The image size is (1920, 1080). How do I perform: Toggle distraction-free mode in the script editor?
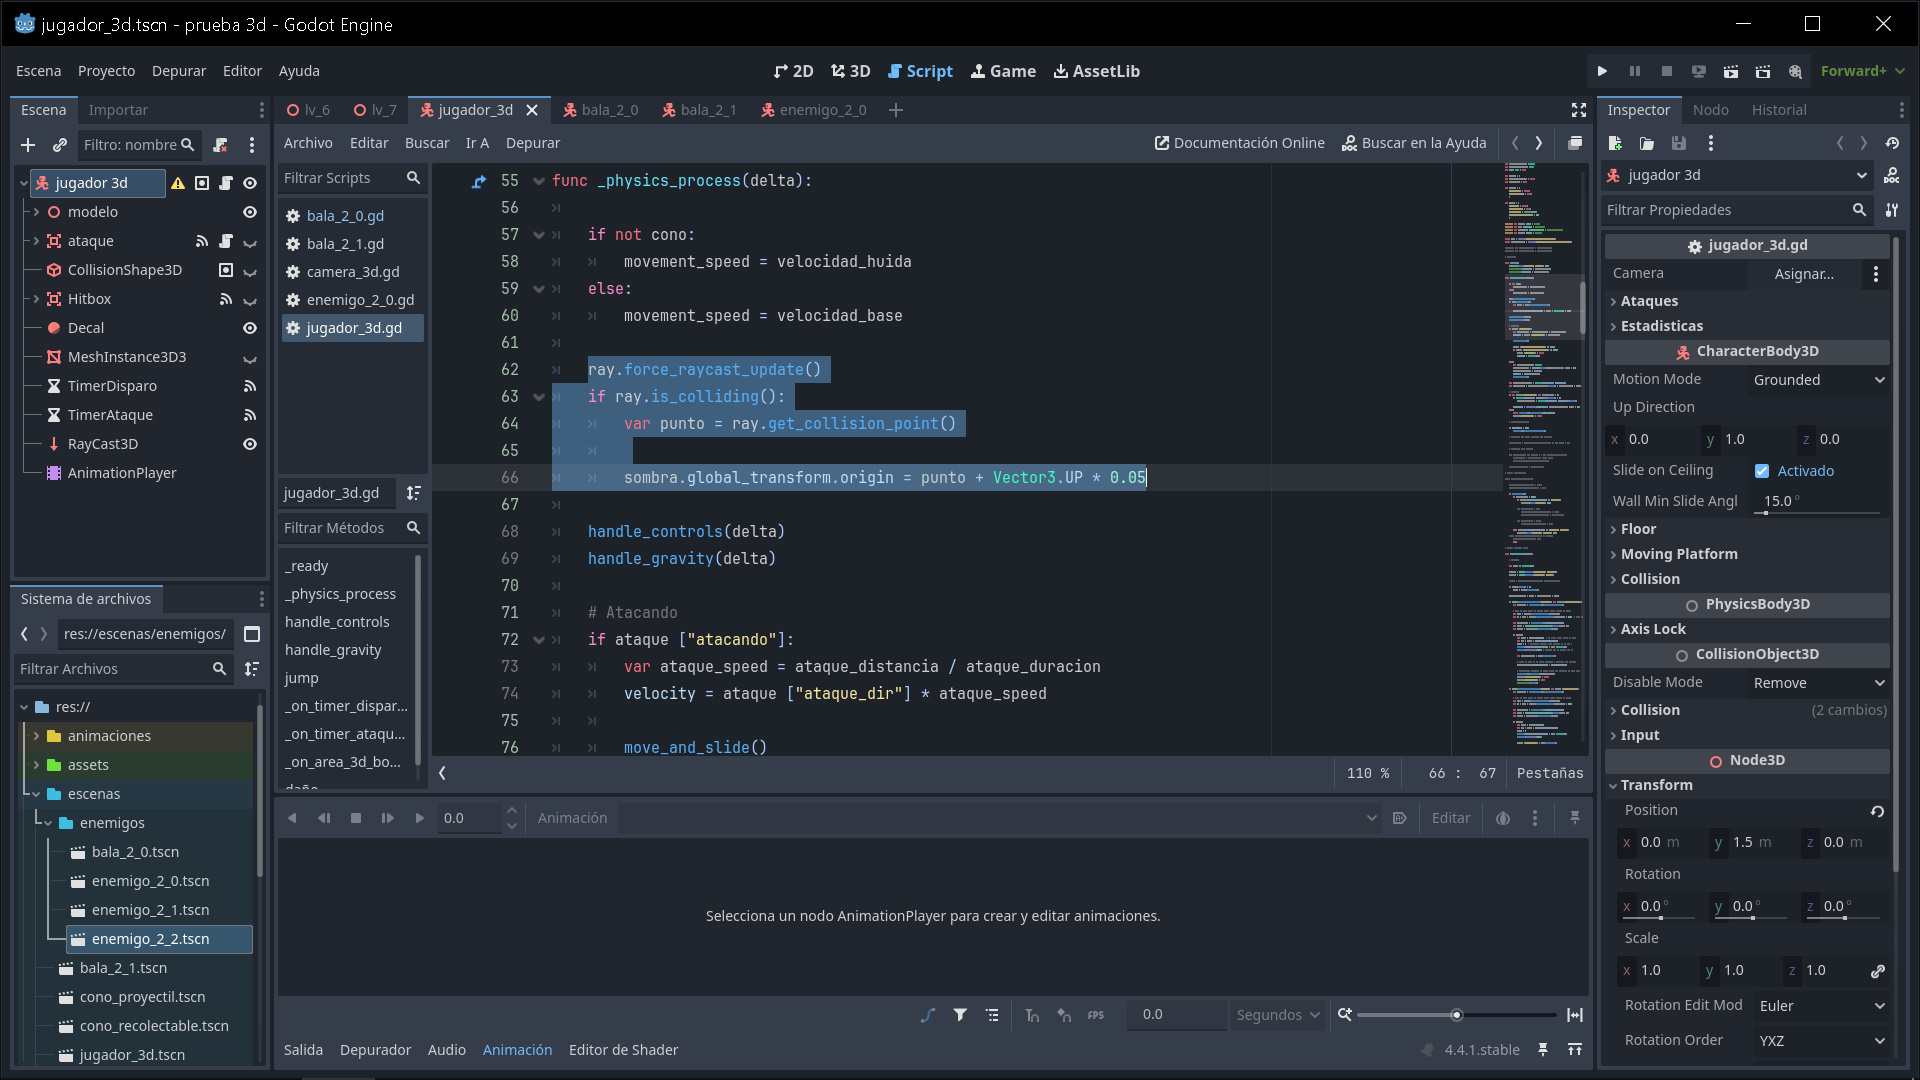coord(1578,110)
